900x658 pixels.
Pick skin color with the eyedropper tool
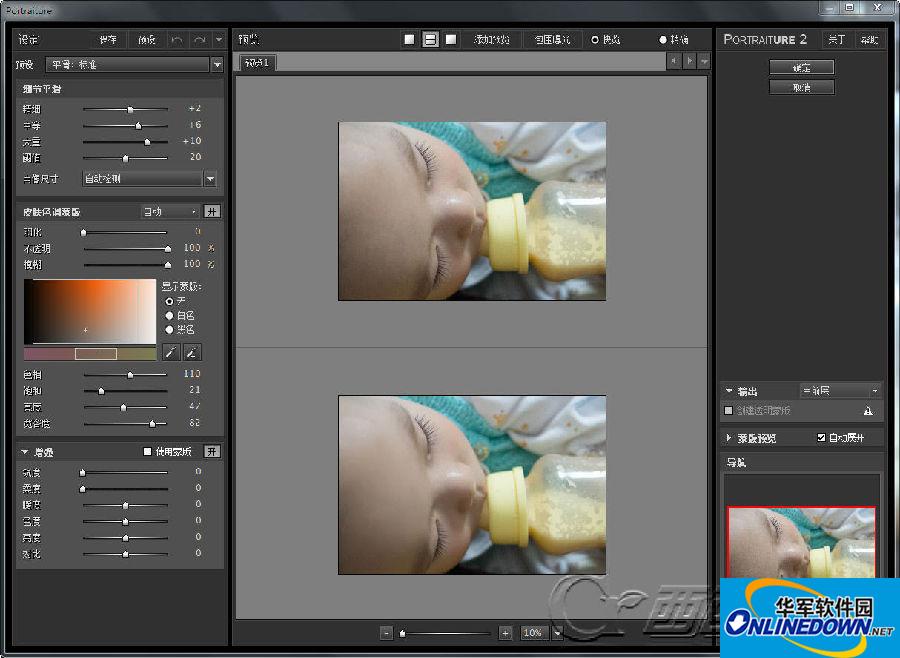(x=171, y=352)
